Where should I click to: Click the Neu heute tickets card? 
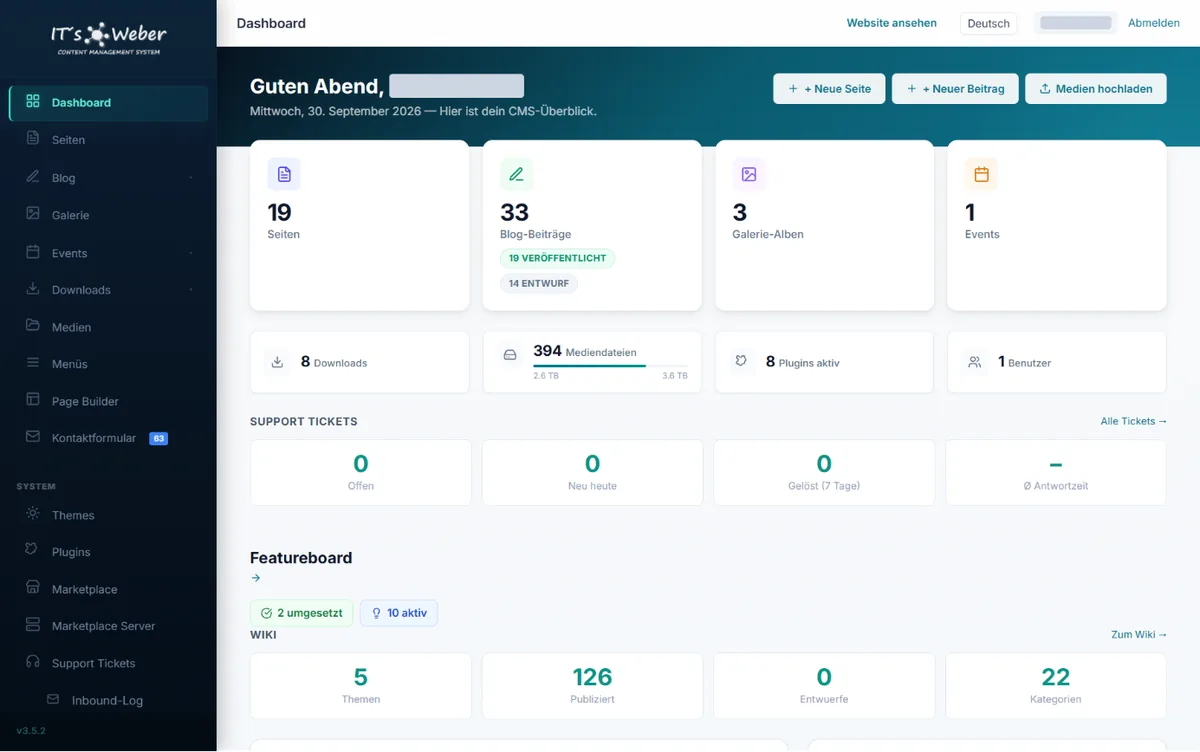[592, 473]
